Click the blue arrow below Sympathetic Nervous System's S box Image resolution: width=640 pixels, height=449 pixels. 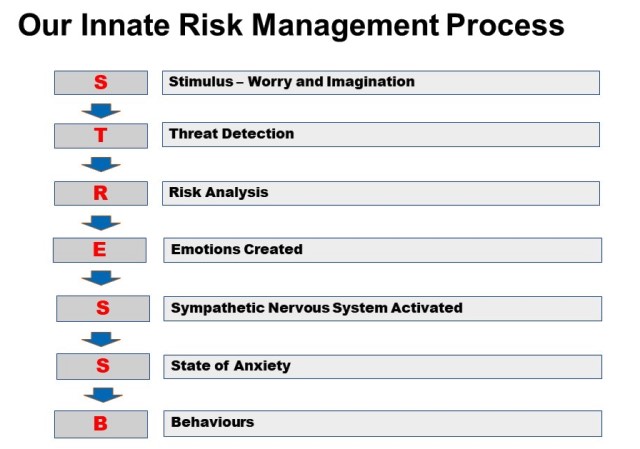coord(101,339)
